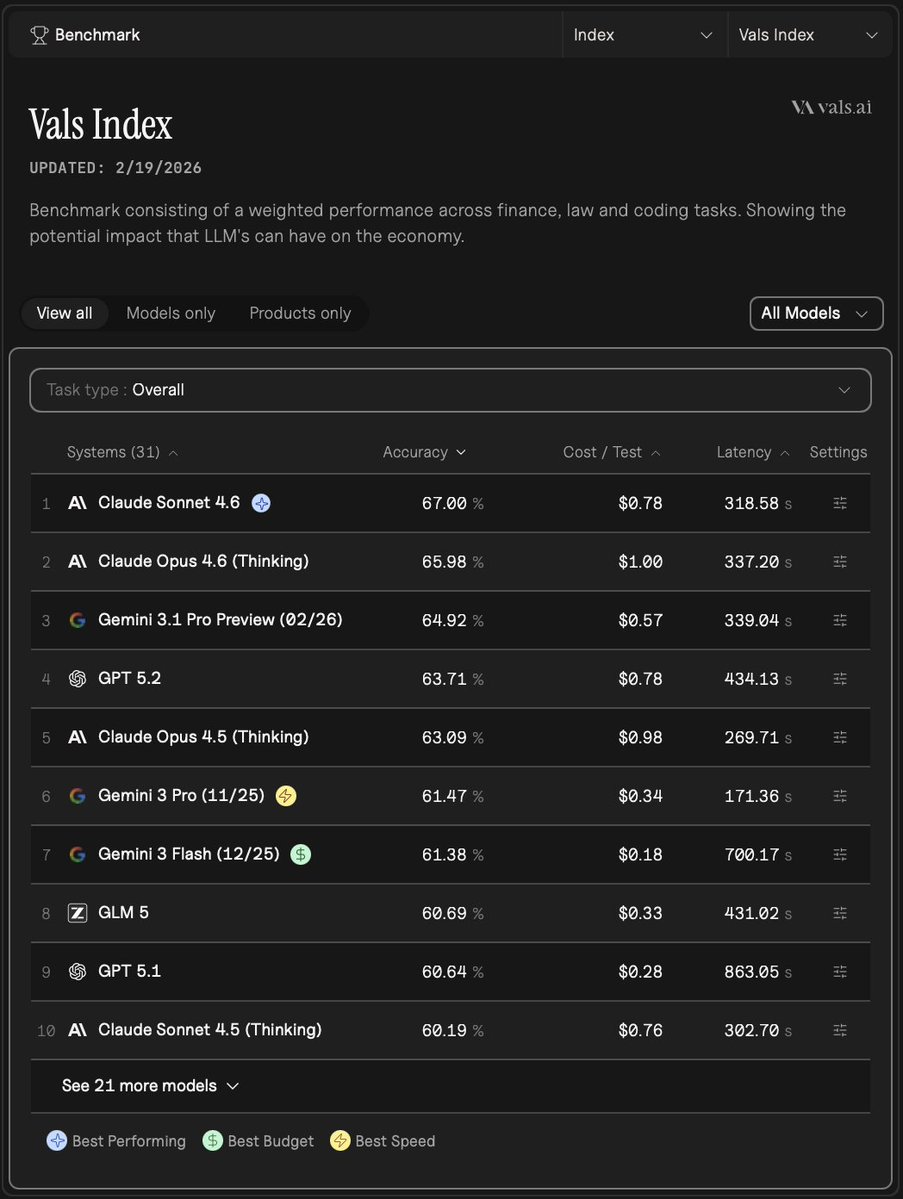Click Anthropic logo in Claude Sonnet 4.6 row
Viewport: 903px width, 1199px height.
tap(77, 503)
